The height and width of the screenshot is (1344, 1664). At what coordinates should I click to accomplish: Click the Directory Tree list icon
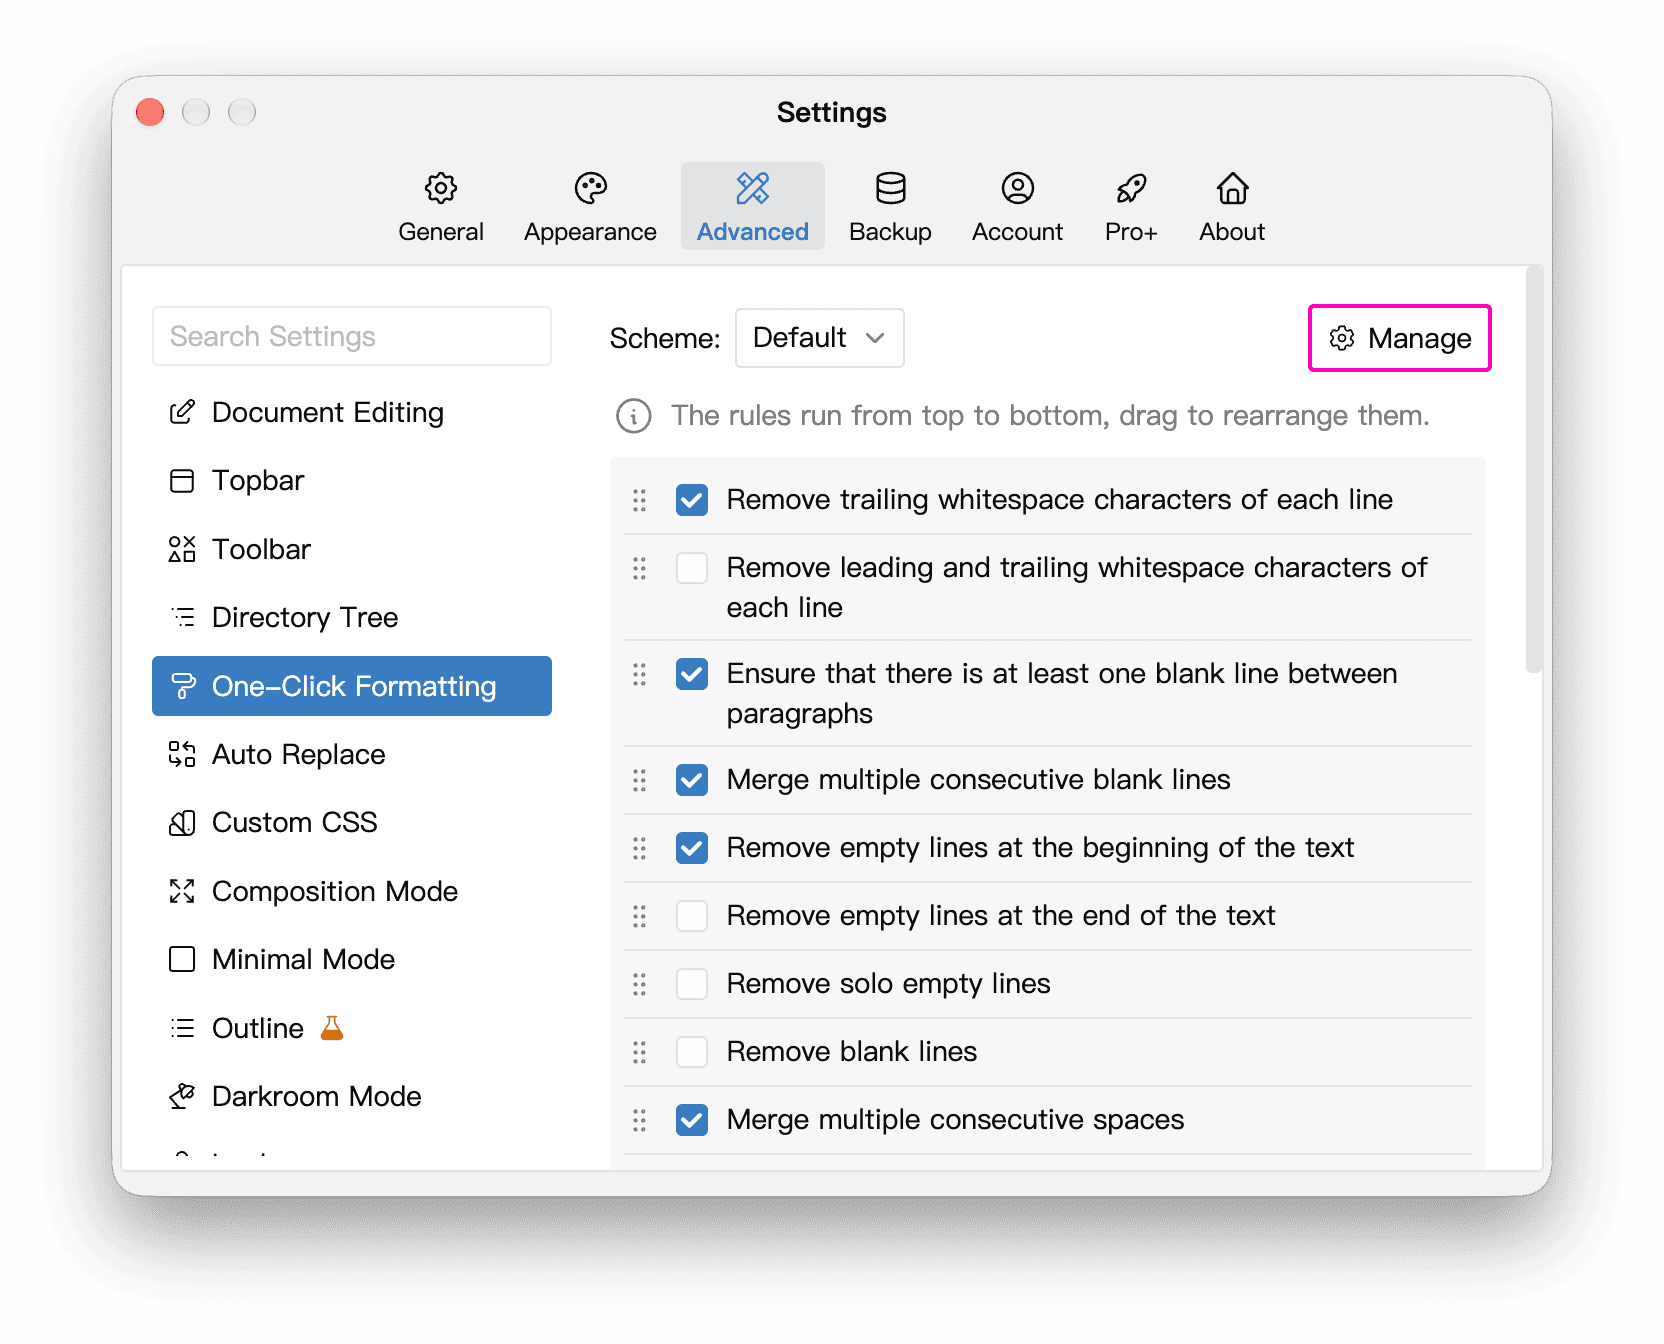(x=182, y=617)
